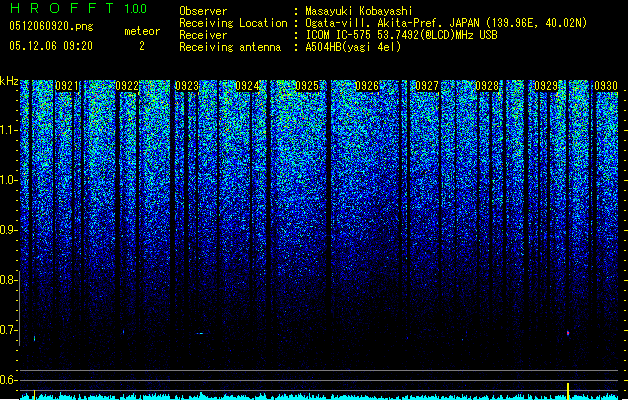Click the 0.6 kHz axis tick label
The height and width of the screenshot is (400, 629).
click(8, 380)
